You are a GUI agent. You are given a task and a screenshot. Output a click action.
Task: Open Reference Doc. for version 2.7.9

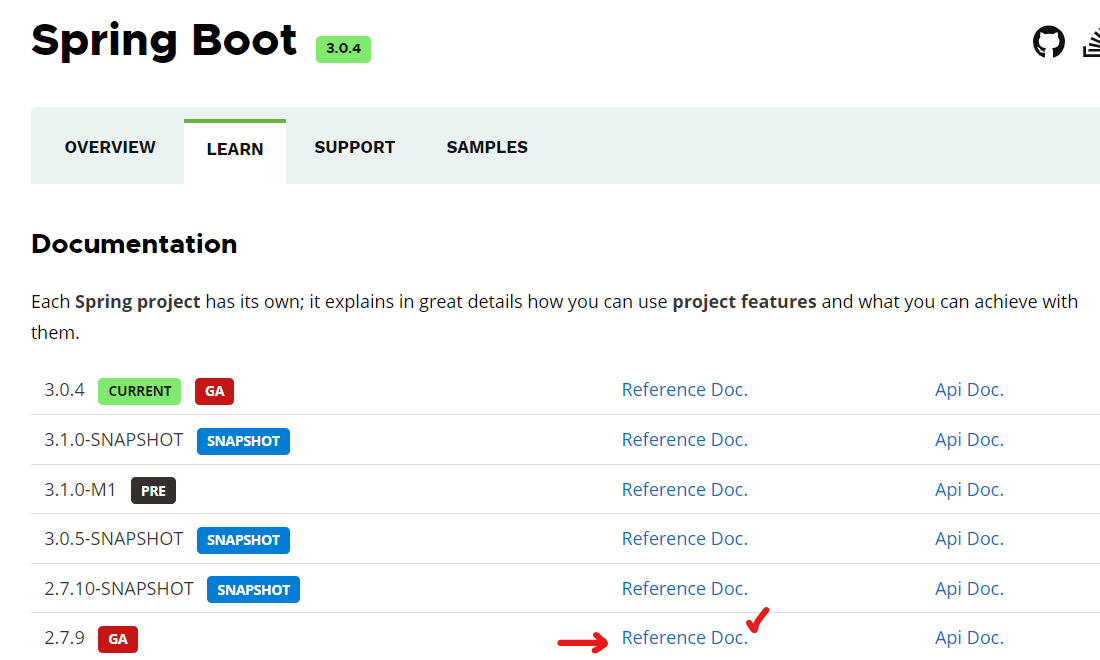685,638
